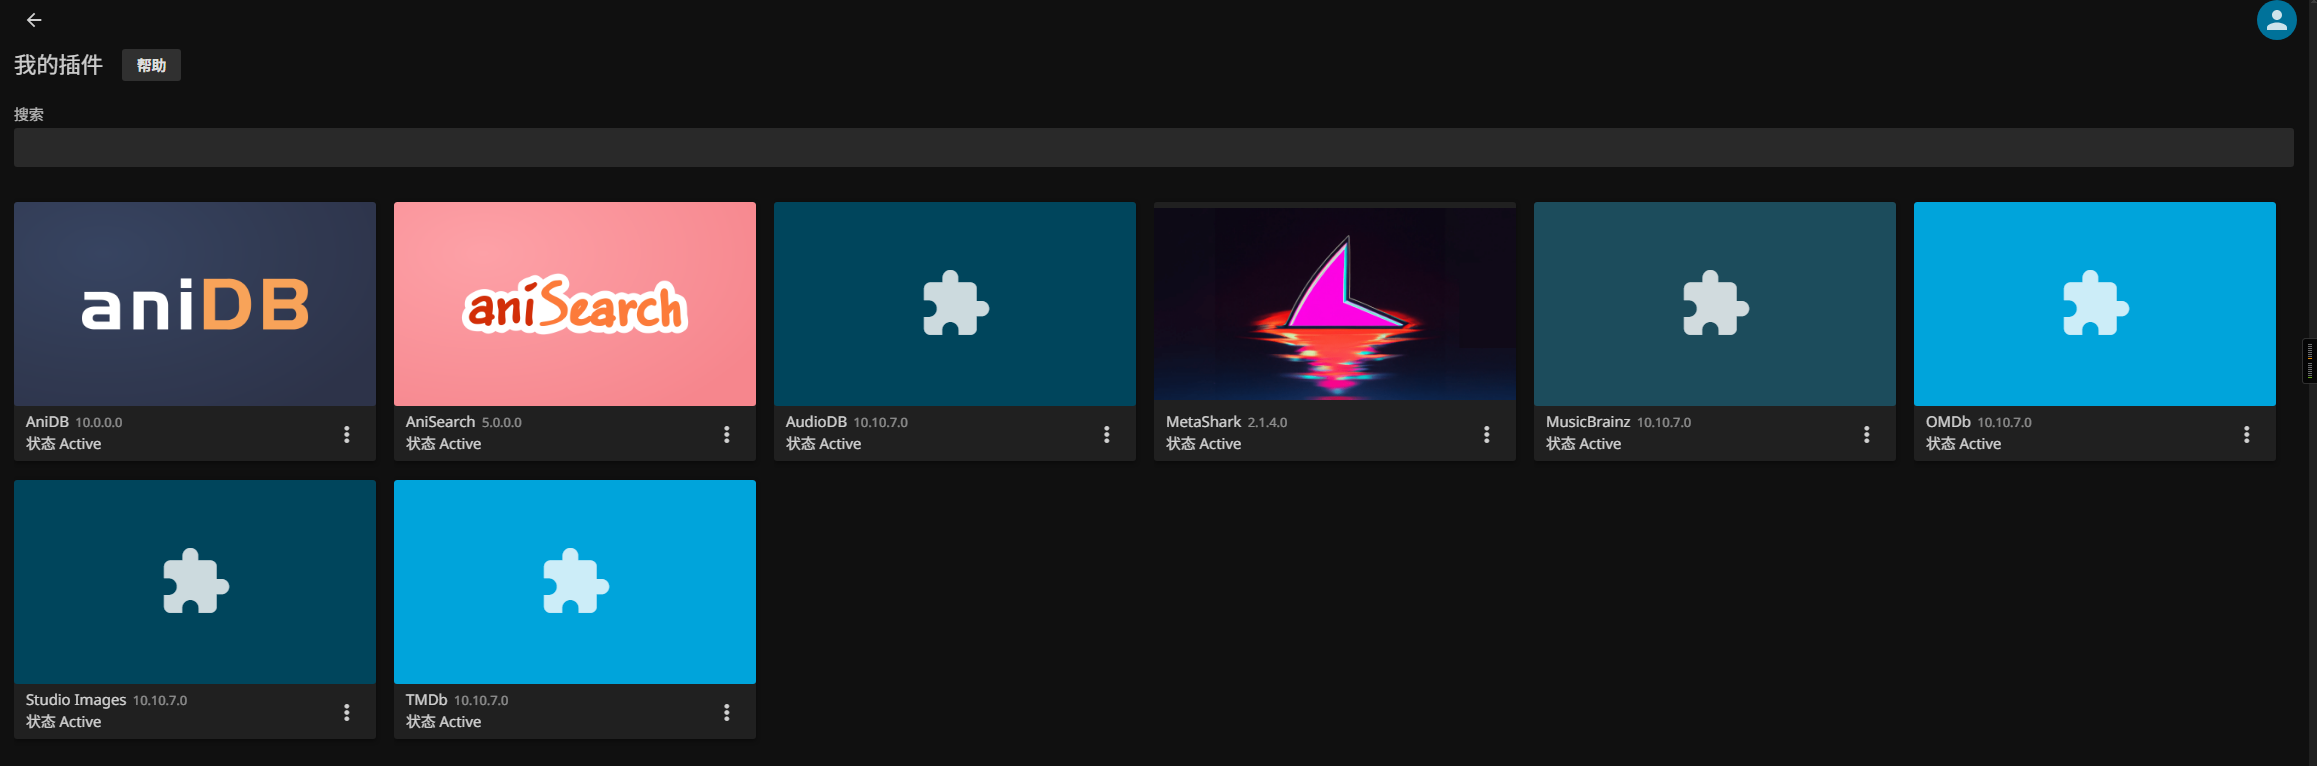2317x766 pixels.
Task: Show the OMDb more options menu
Action: pyautogui.click(x=2247, y=434)
